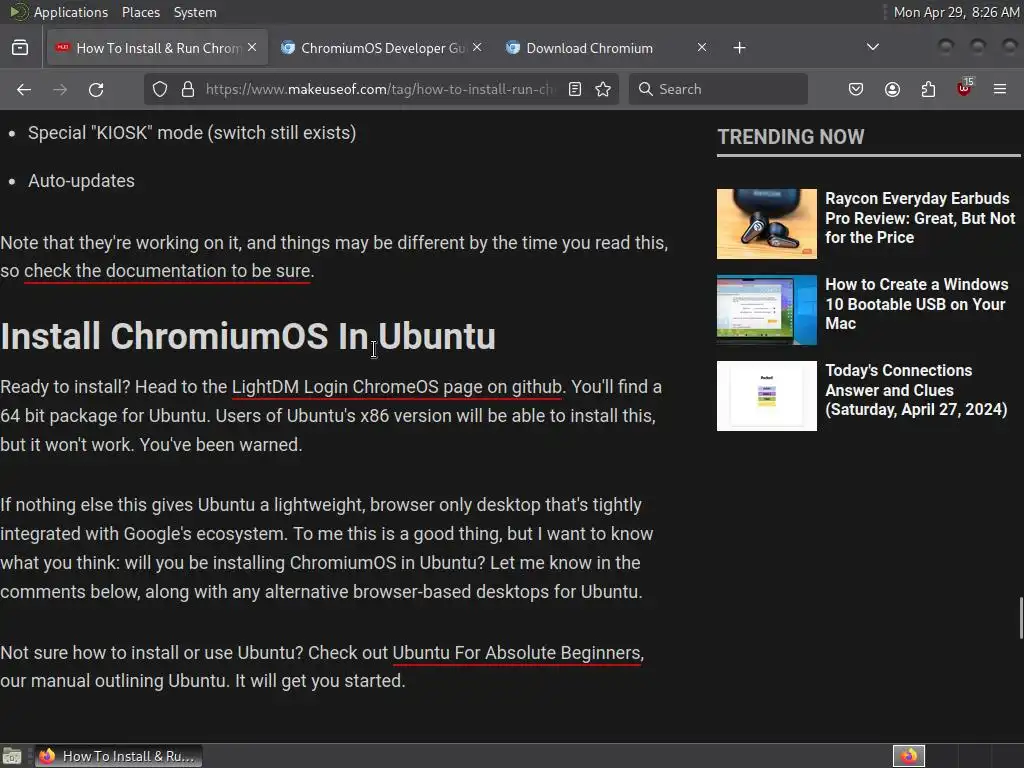Close the ChromiumOS Developer Guide tab
1024x768 pixels.
(477, 48)
